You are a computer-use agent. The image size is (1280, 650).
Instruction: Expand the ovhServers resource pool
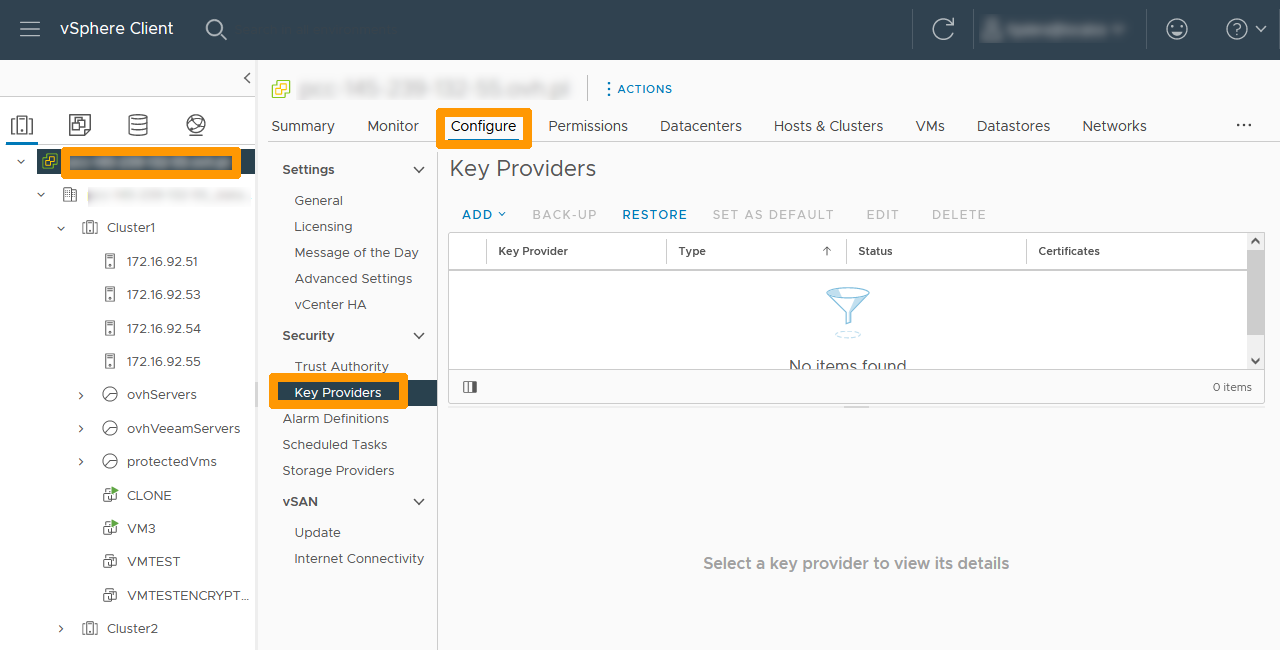point(81,395)
